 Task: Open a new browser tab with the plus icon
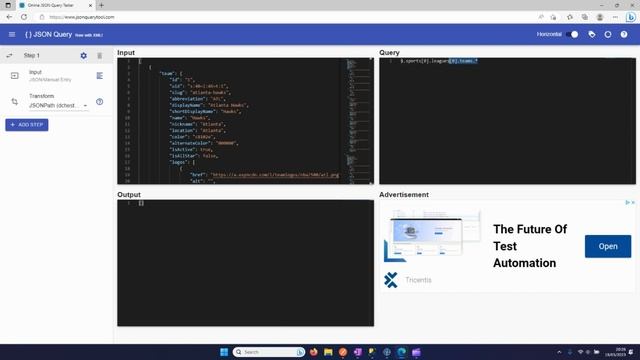[101, 5]
